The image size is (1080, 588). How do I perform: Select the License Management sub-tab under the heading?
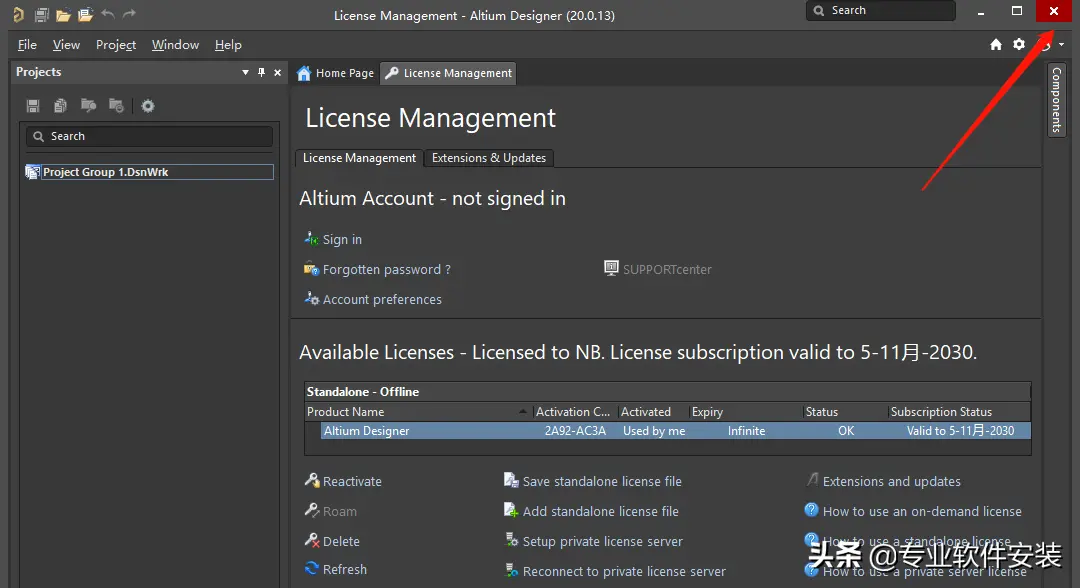pyautogui.click(x=359, y=158)
